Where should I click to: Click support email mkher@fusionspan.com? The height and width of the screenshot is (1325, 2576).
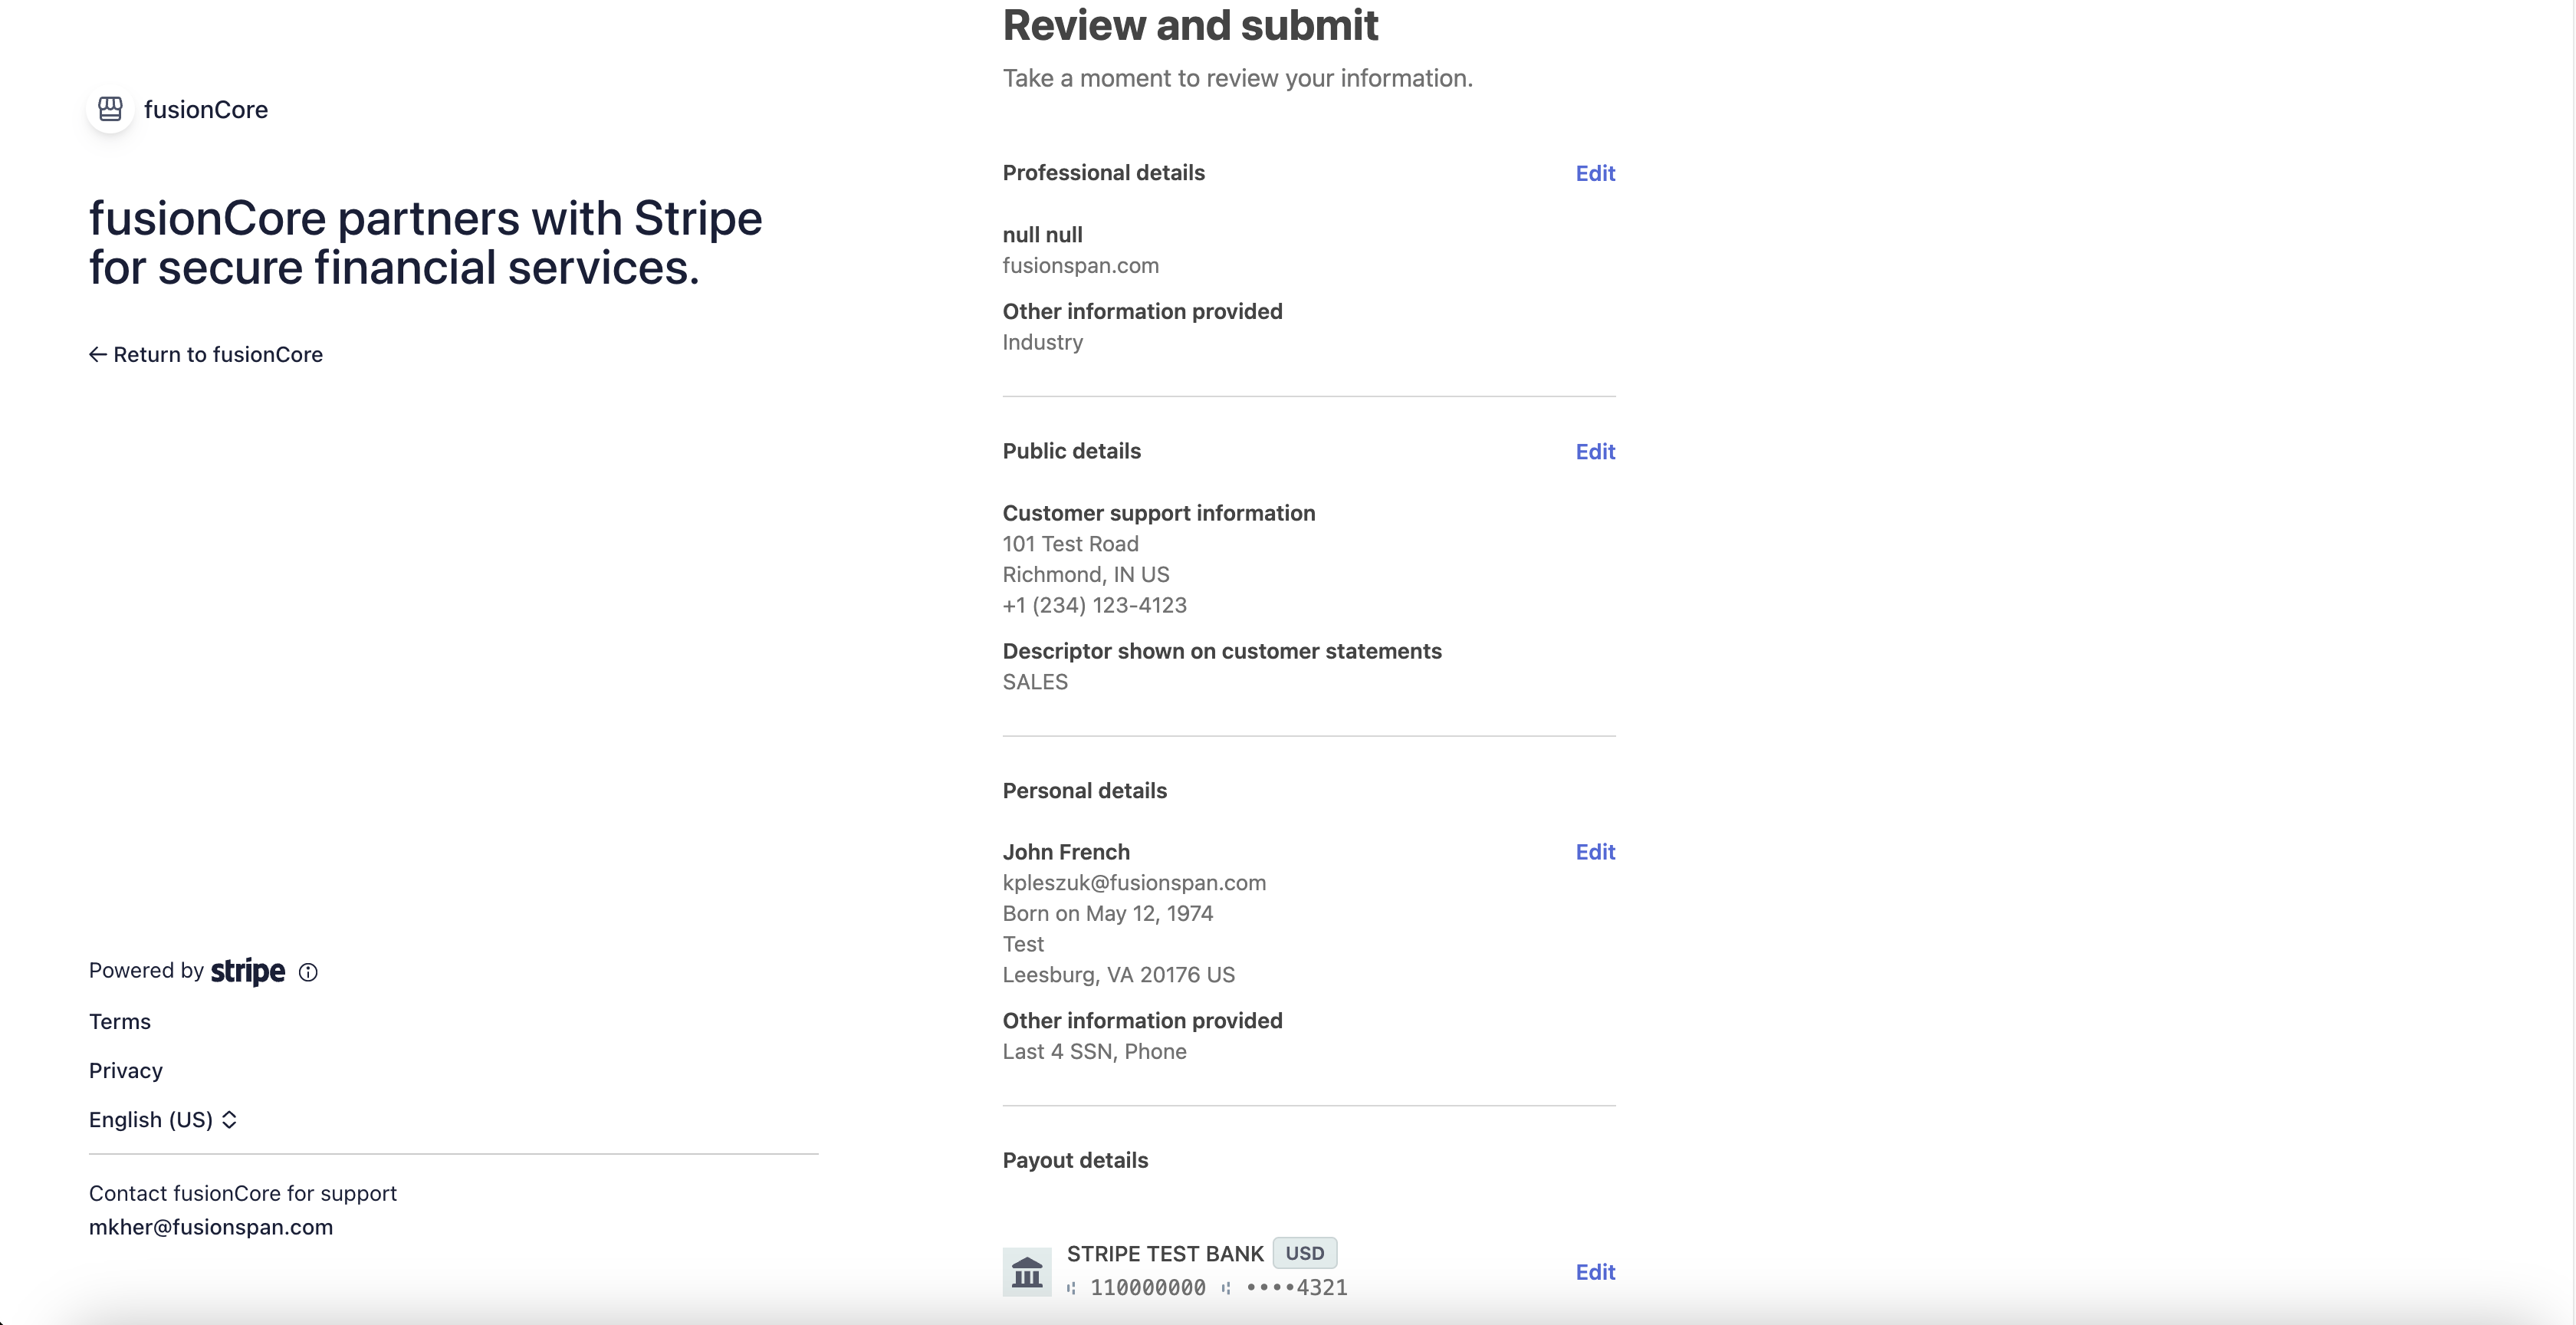point(211,1227)
